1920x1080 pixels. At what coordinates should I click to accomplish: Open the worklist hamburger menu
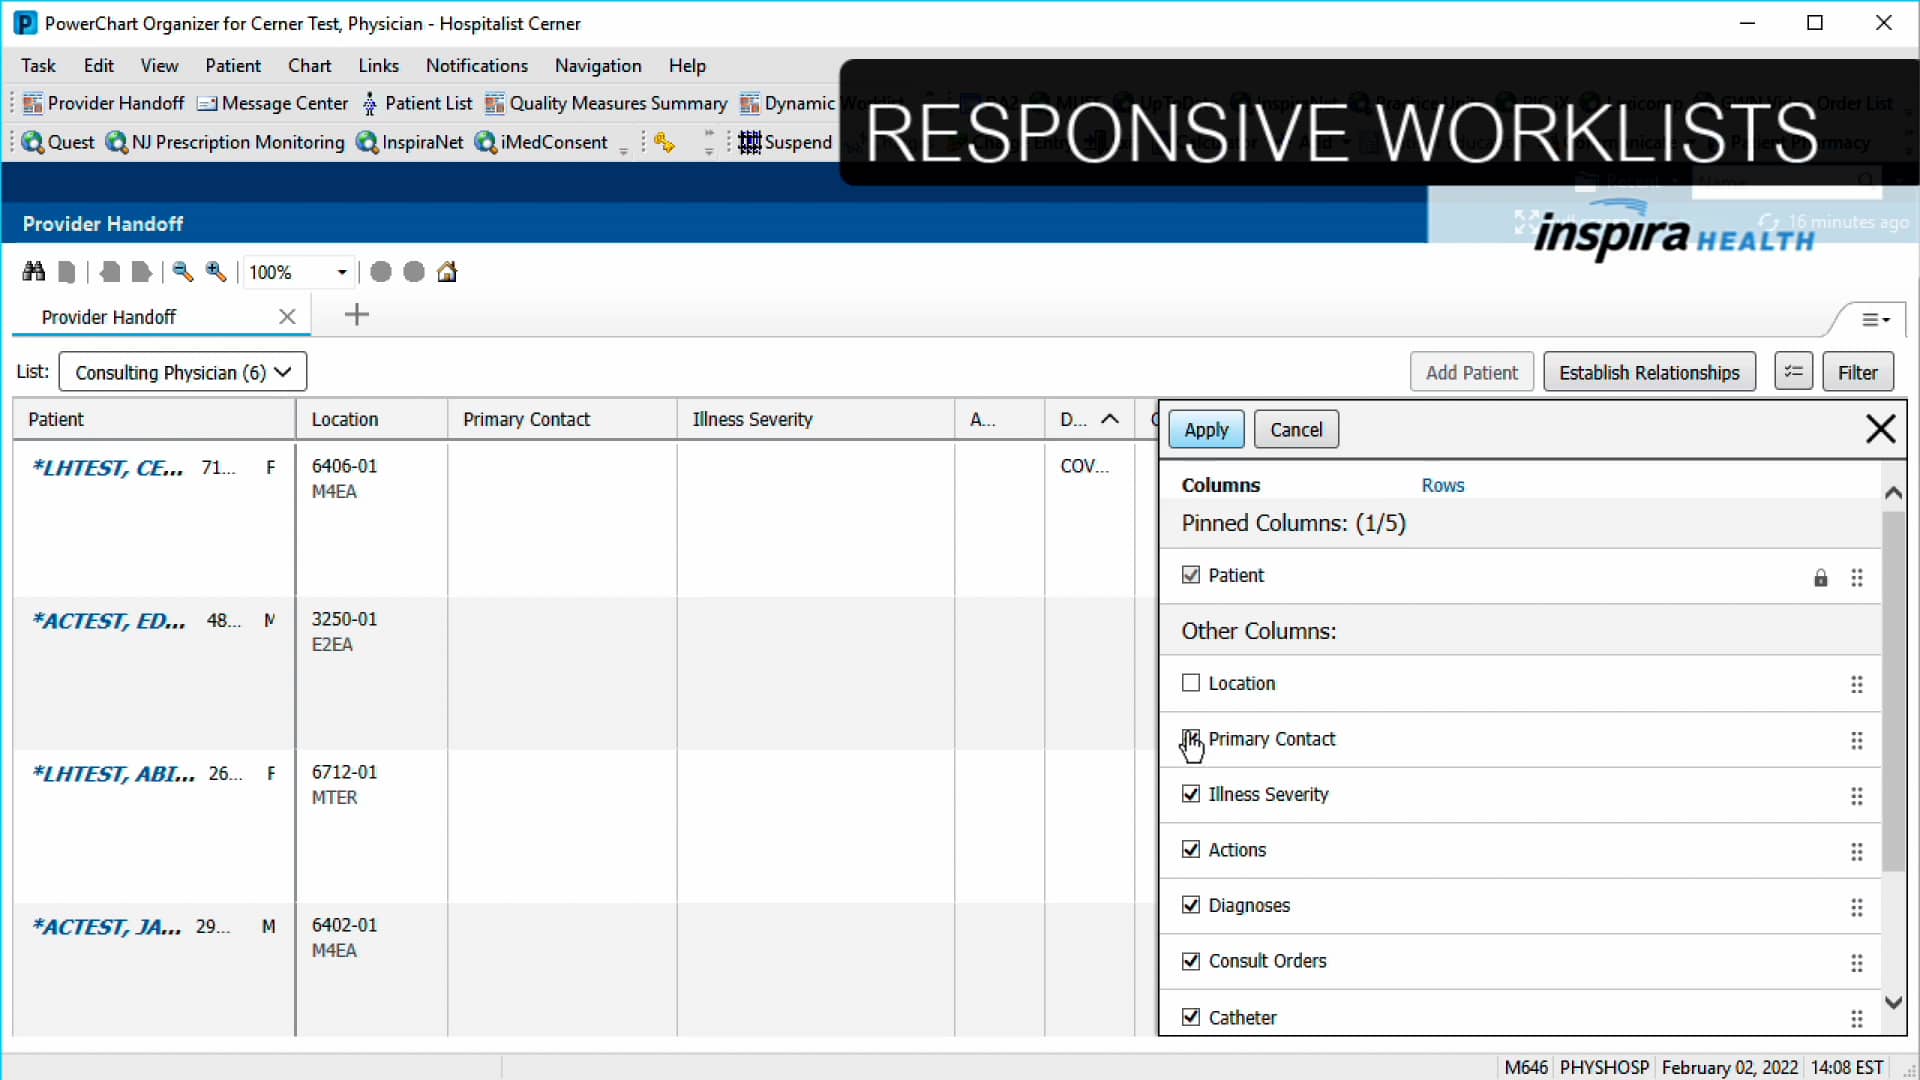[x=1873, y=319]
